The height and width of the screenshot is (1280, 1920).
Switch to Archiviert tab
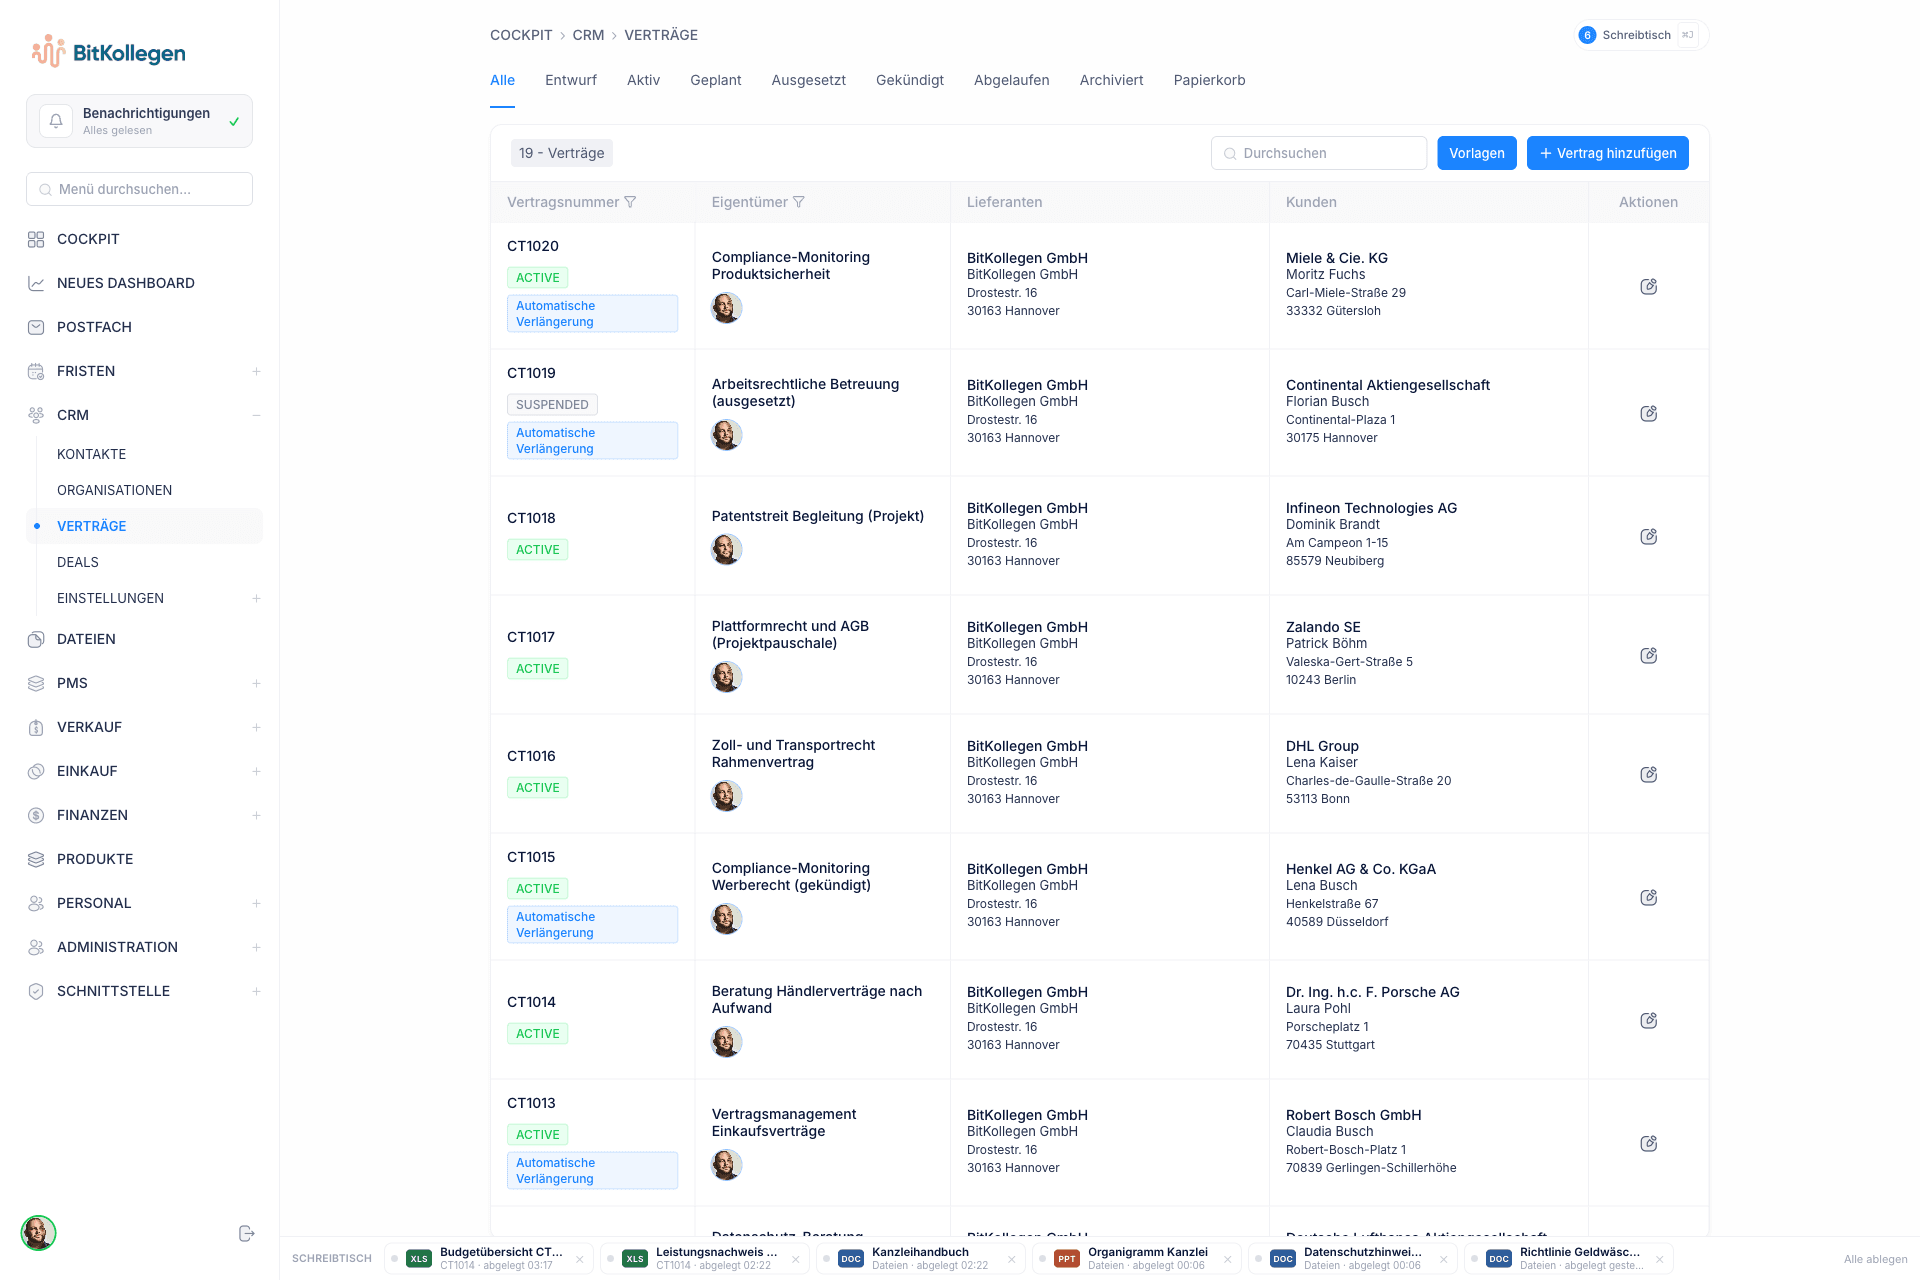1111,80
